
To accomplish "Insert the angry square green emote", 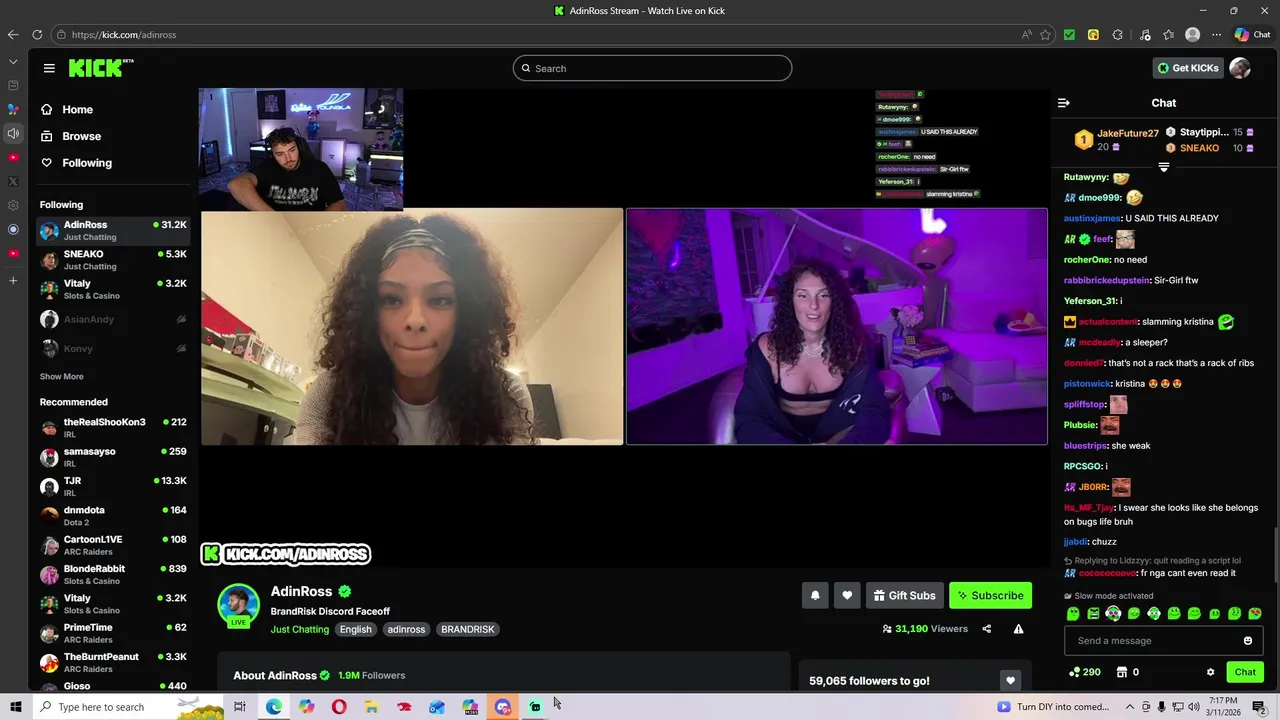I will pos(1093,614).
